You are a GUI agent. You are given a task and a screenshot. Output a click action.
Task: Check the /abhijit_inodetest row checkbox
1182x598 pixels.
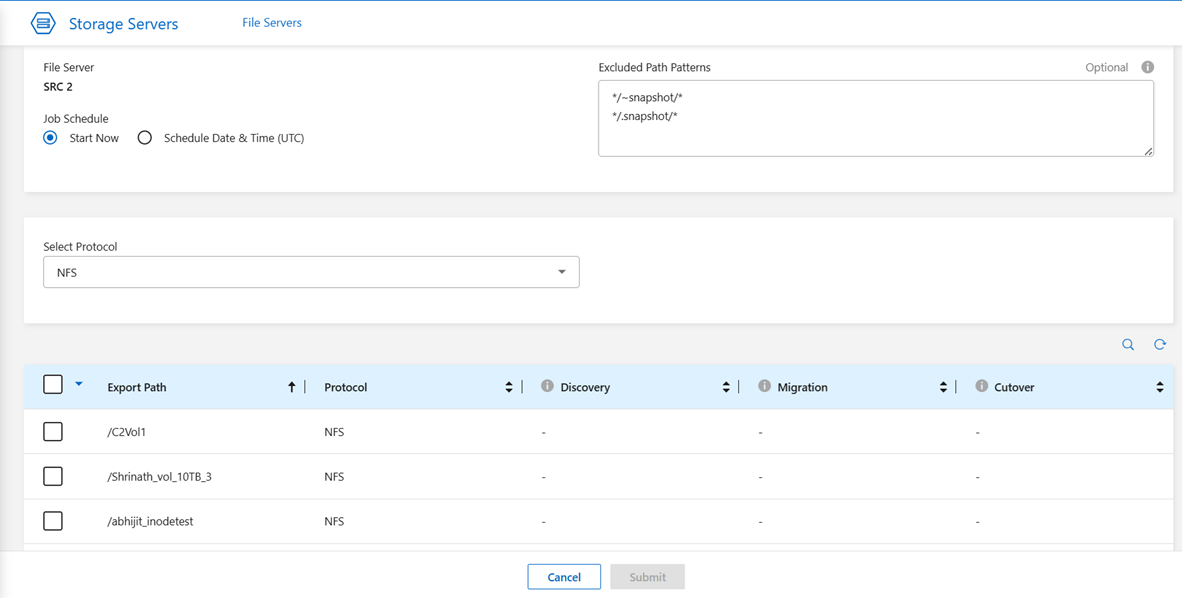point(53,521)
